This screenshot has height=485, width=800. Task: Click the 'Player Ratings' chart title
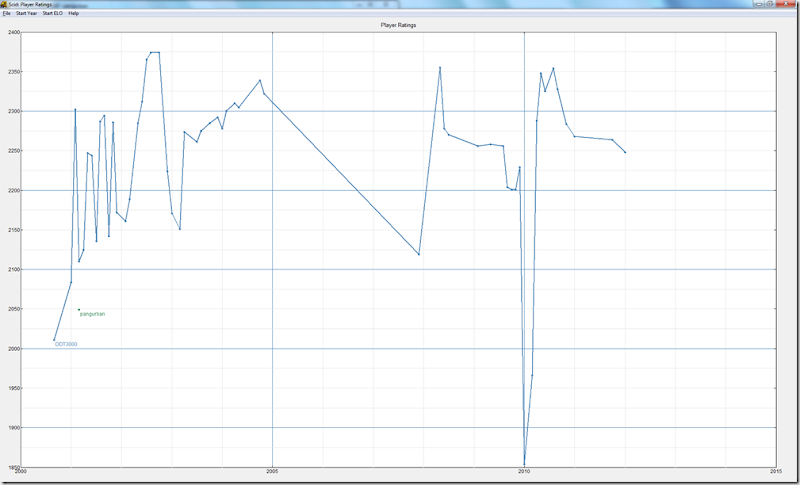click(x=398, y=24)
